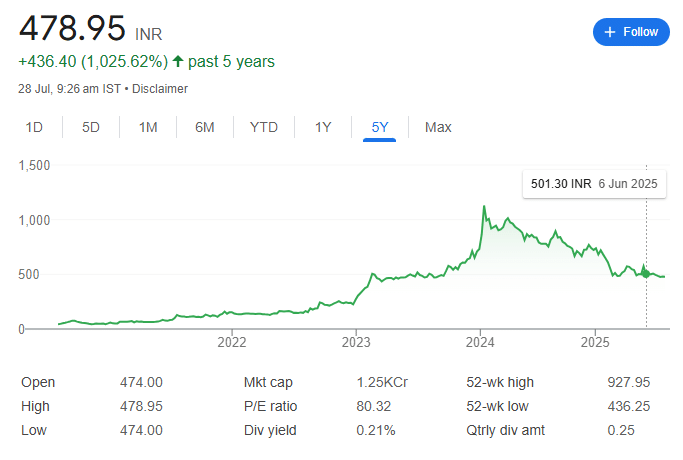
Task: Switch to 6M chart view
Action: tap(205, 127)
